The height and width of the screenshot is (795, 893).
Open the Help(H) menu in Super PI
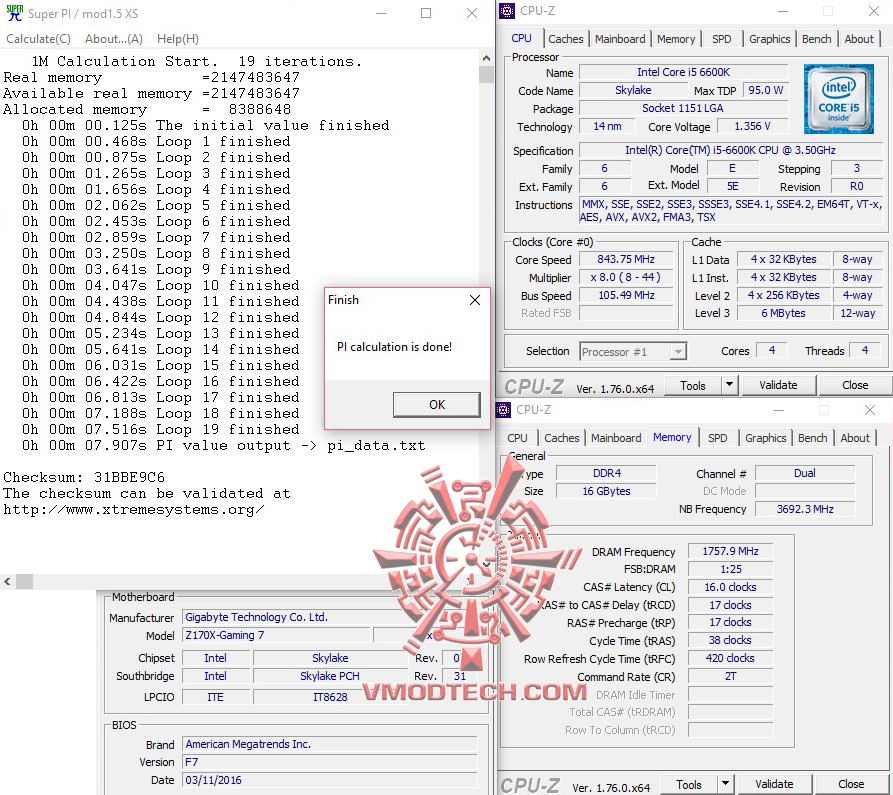(178, 39)
